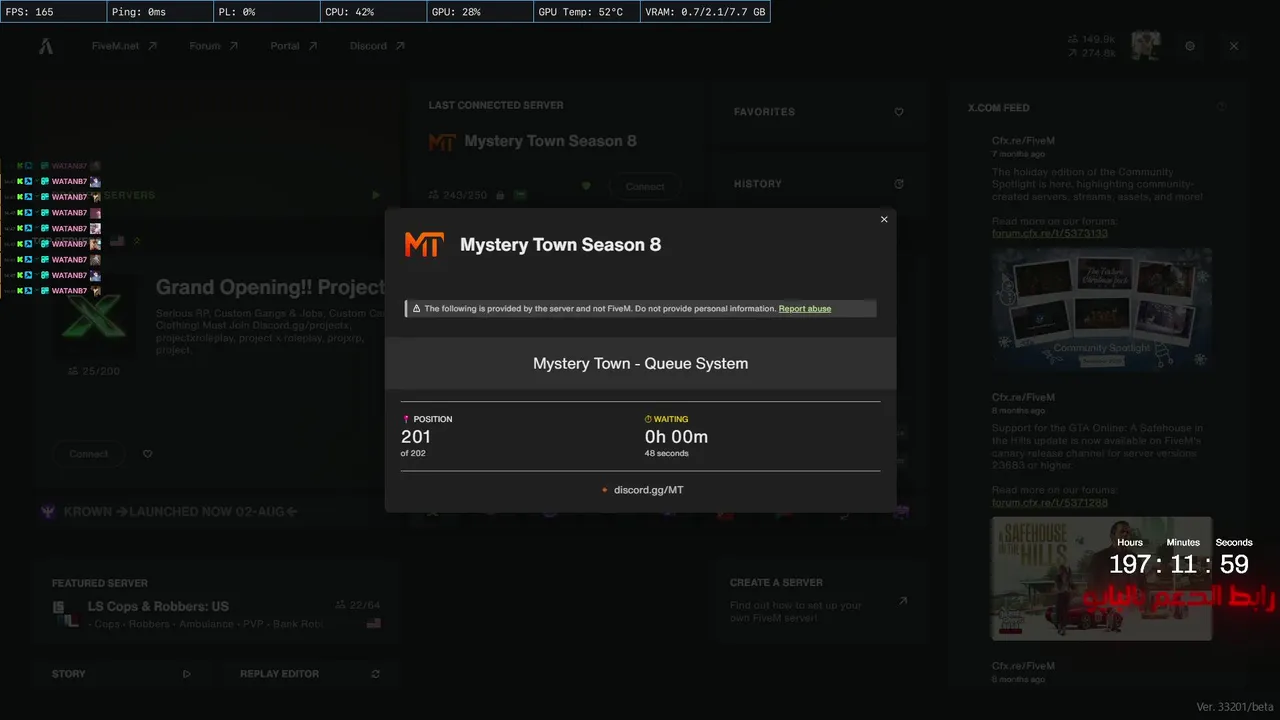Open the FiveM.net link
Viewport: 1280px width, 720px height.
tap(124, 46)
